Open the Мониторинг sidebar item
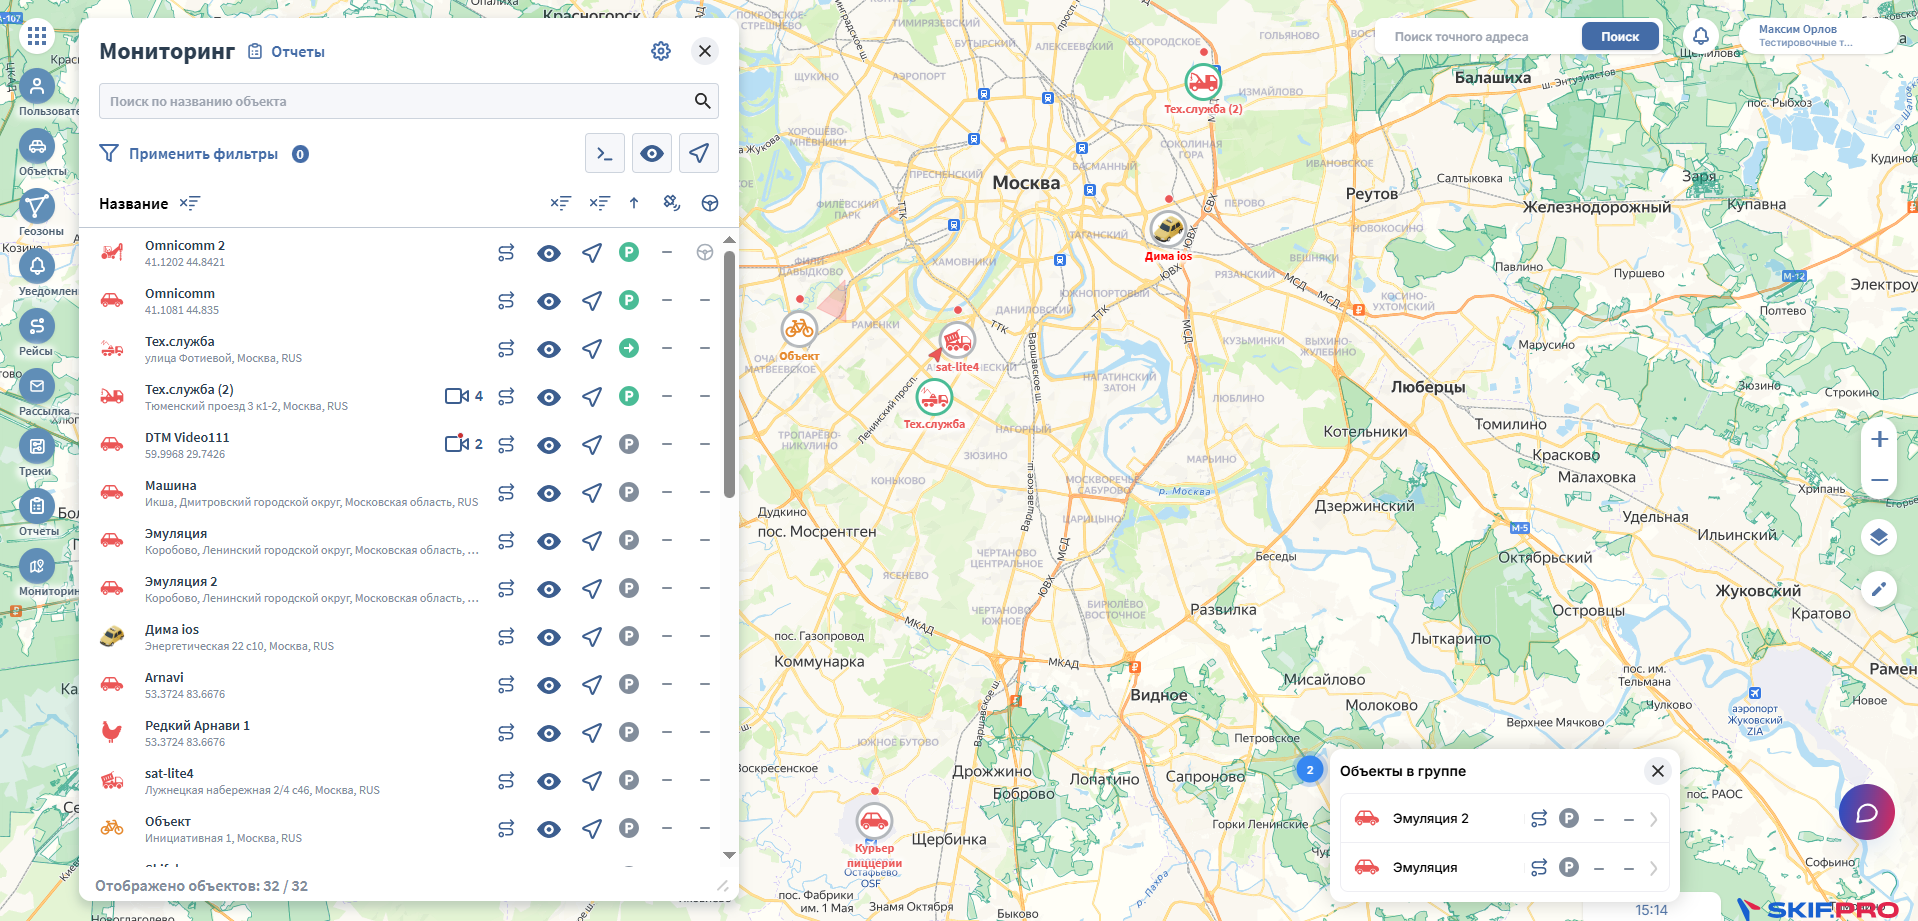 (x=37, y=566)
